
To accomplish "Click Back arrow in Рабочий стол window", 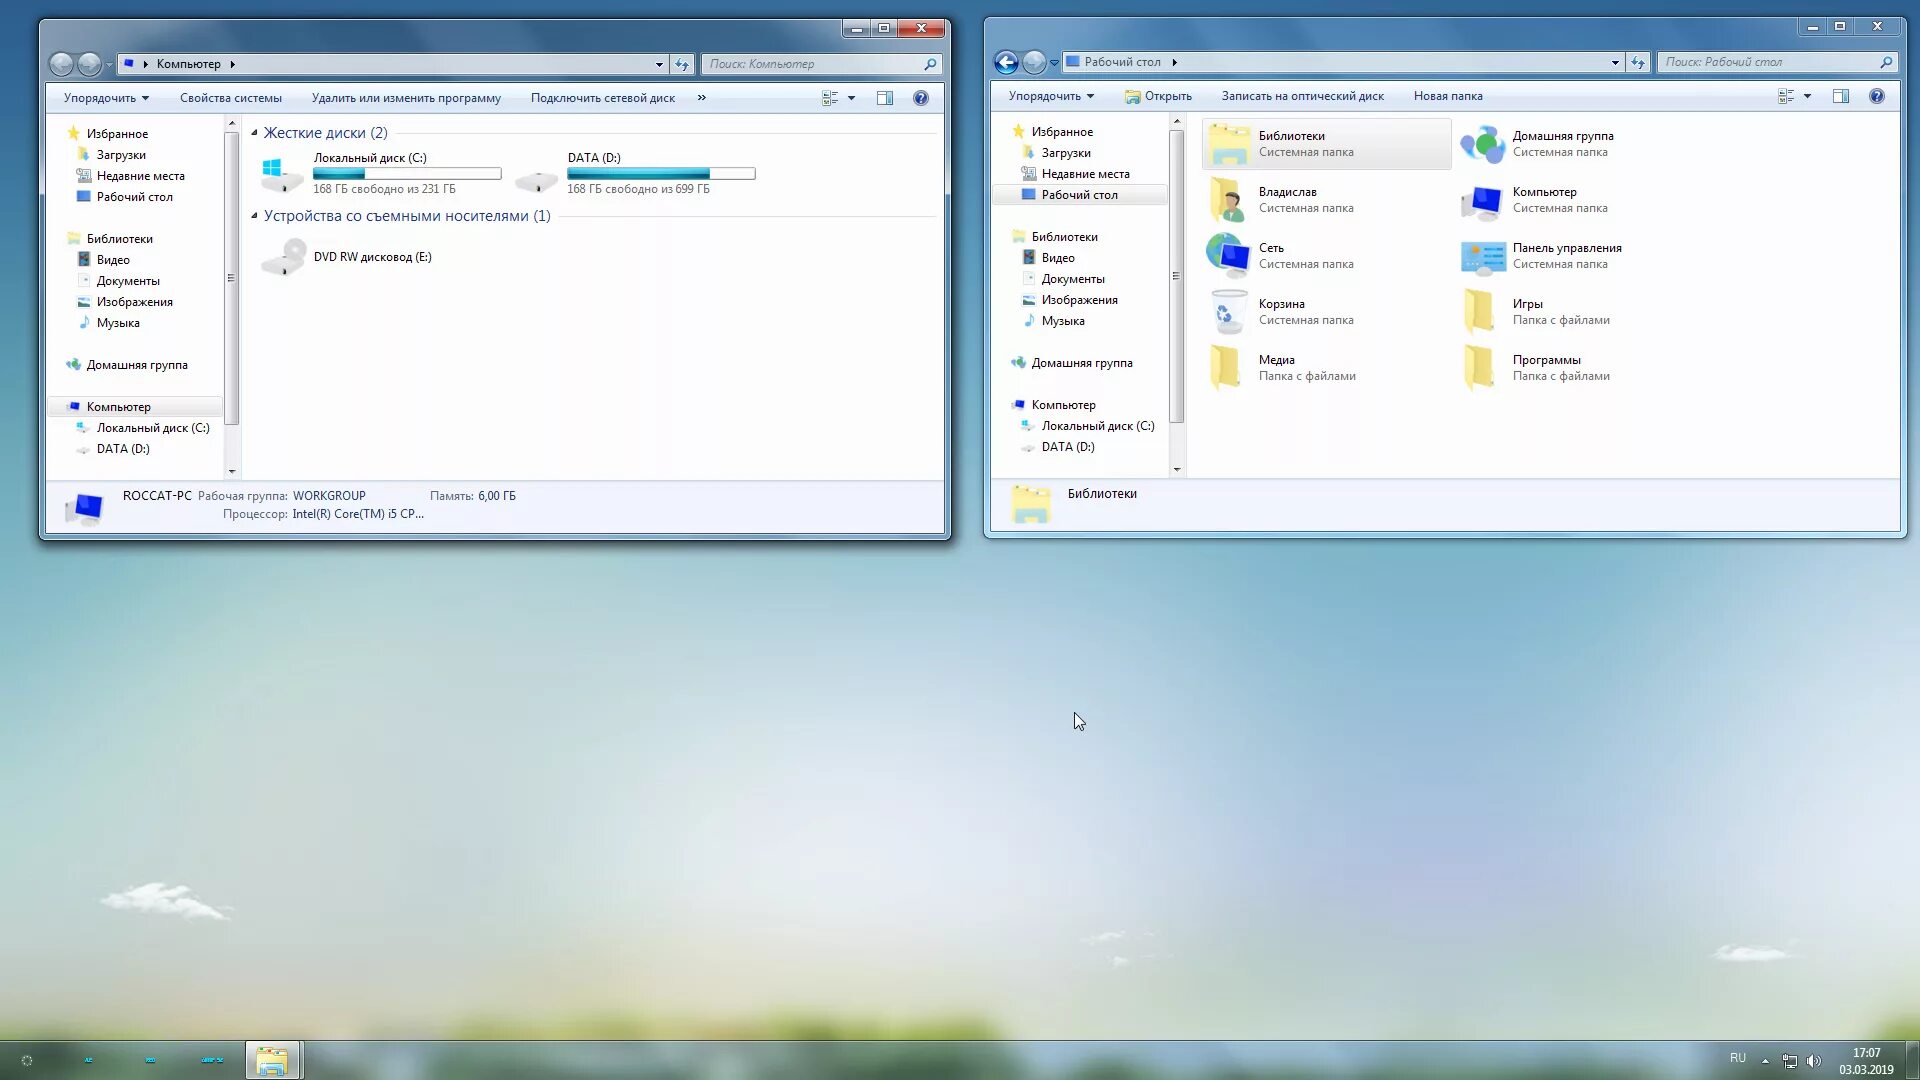I will coord(1006,62).
